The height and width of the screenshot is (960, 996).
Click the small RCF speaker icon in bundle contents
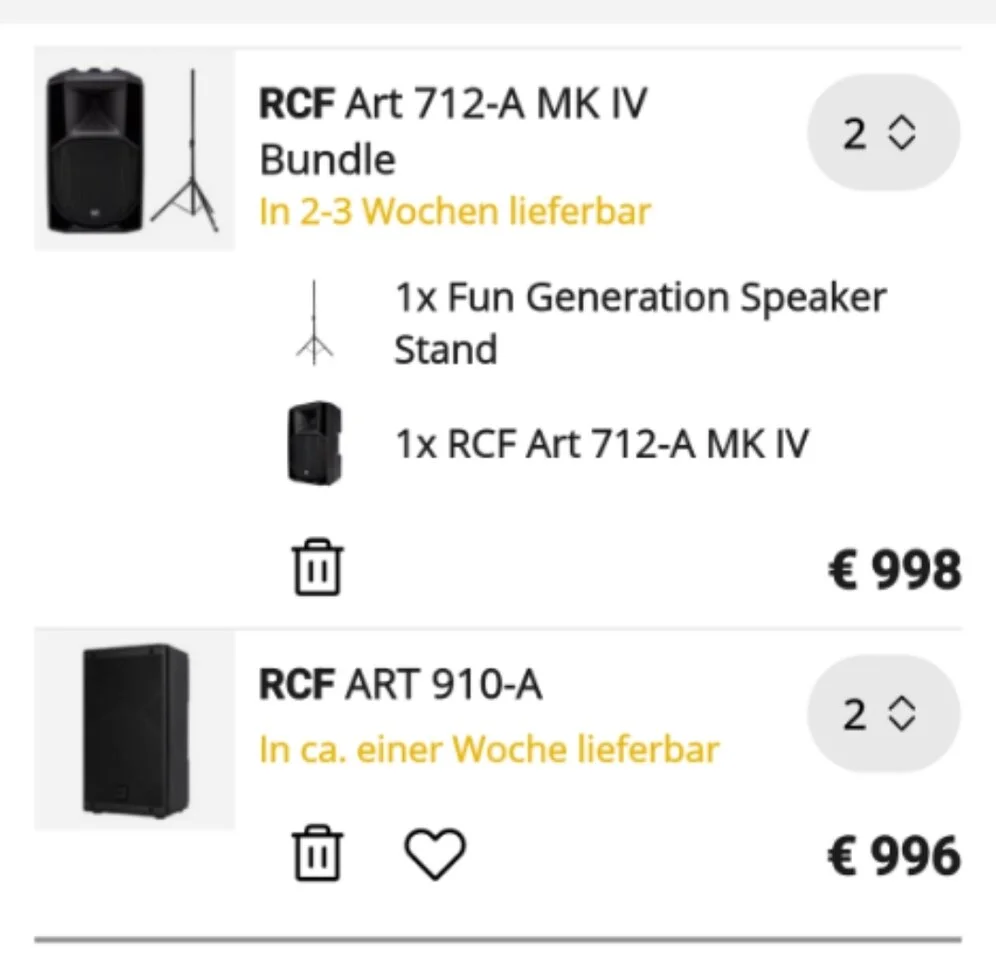[x=315, y=443]
